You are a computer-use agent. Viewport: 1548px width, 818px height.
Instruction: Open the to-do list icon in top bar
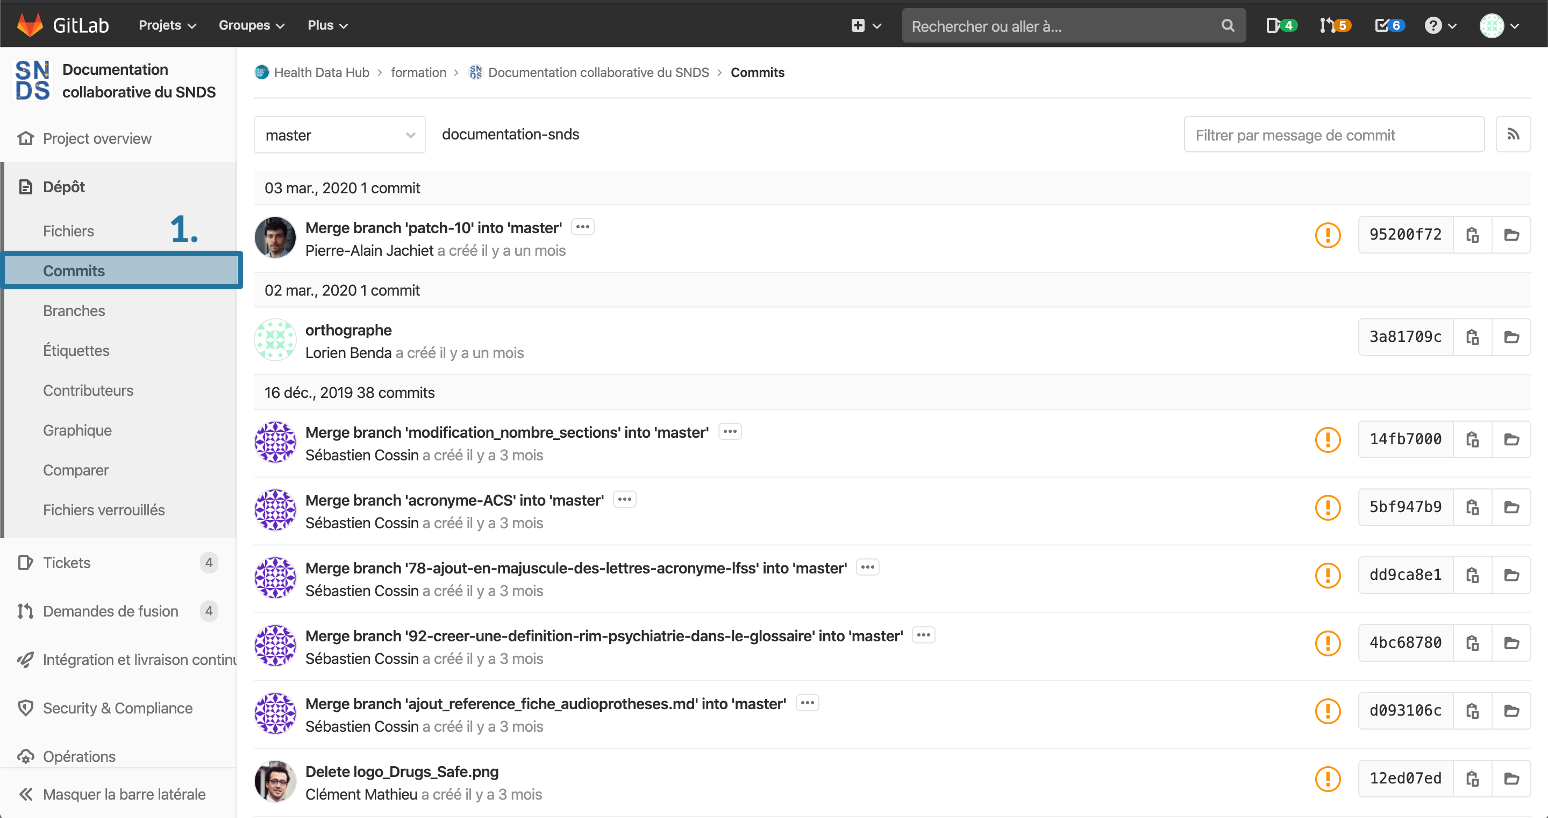coord(1389,26)
